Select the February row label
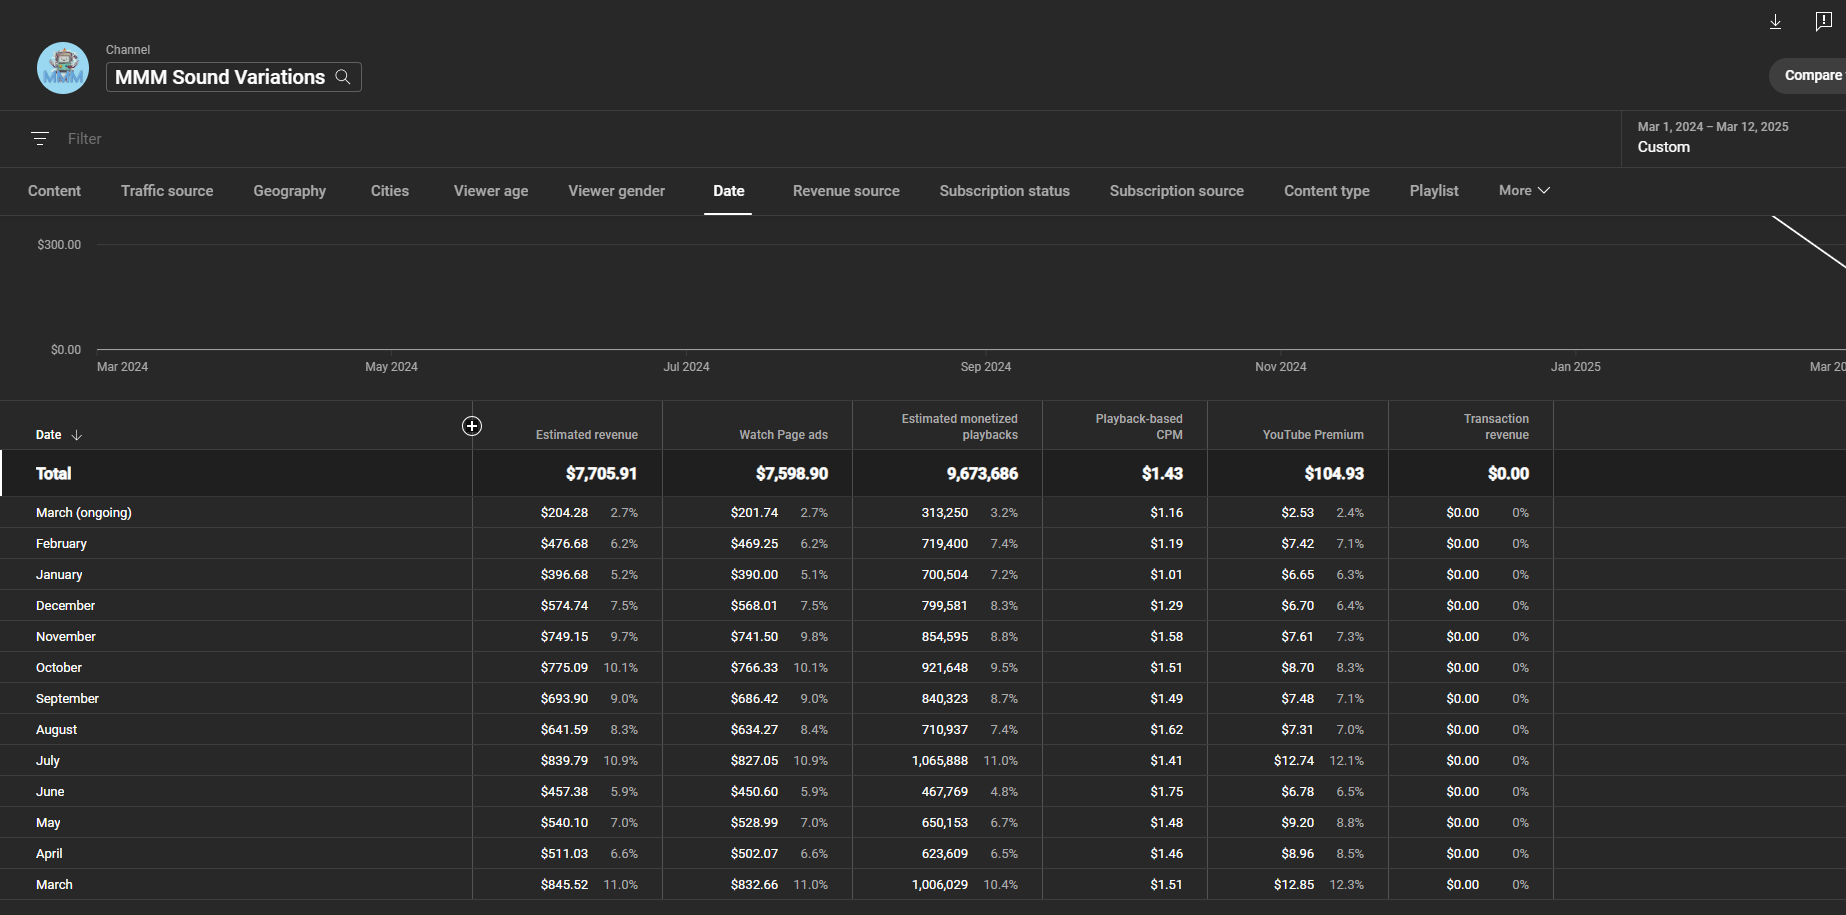 click(61, 544)
